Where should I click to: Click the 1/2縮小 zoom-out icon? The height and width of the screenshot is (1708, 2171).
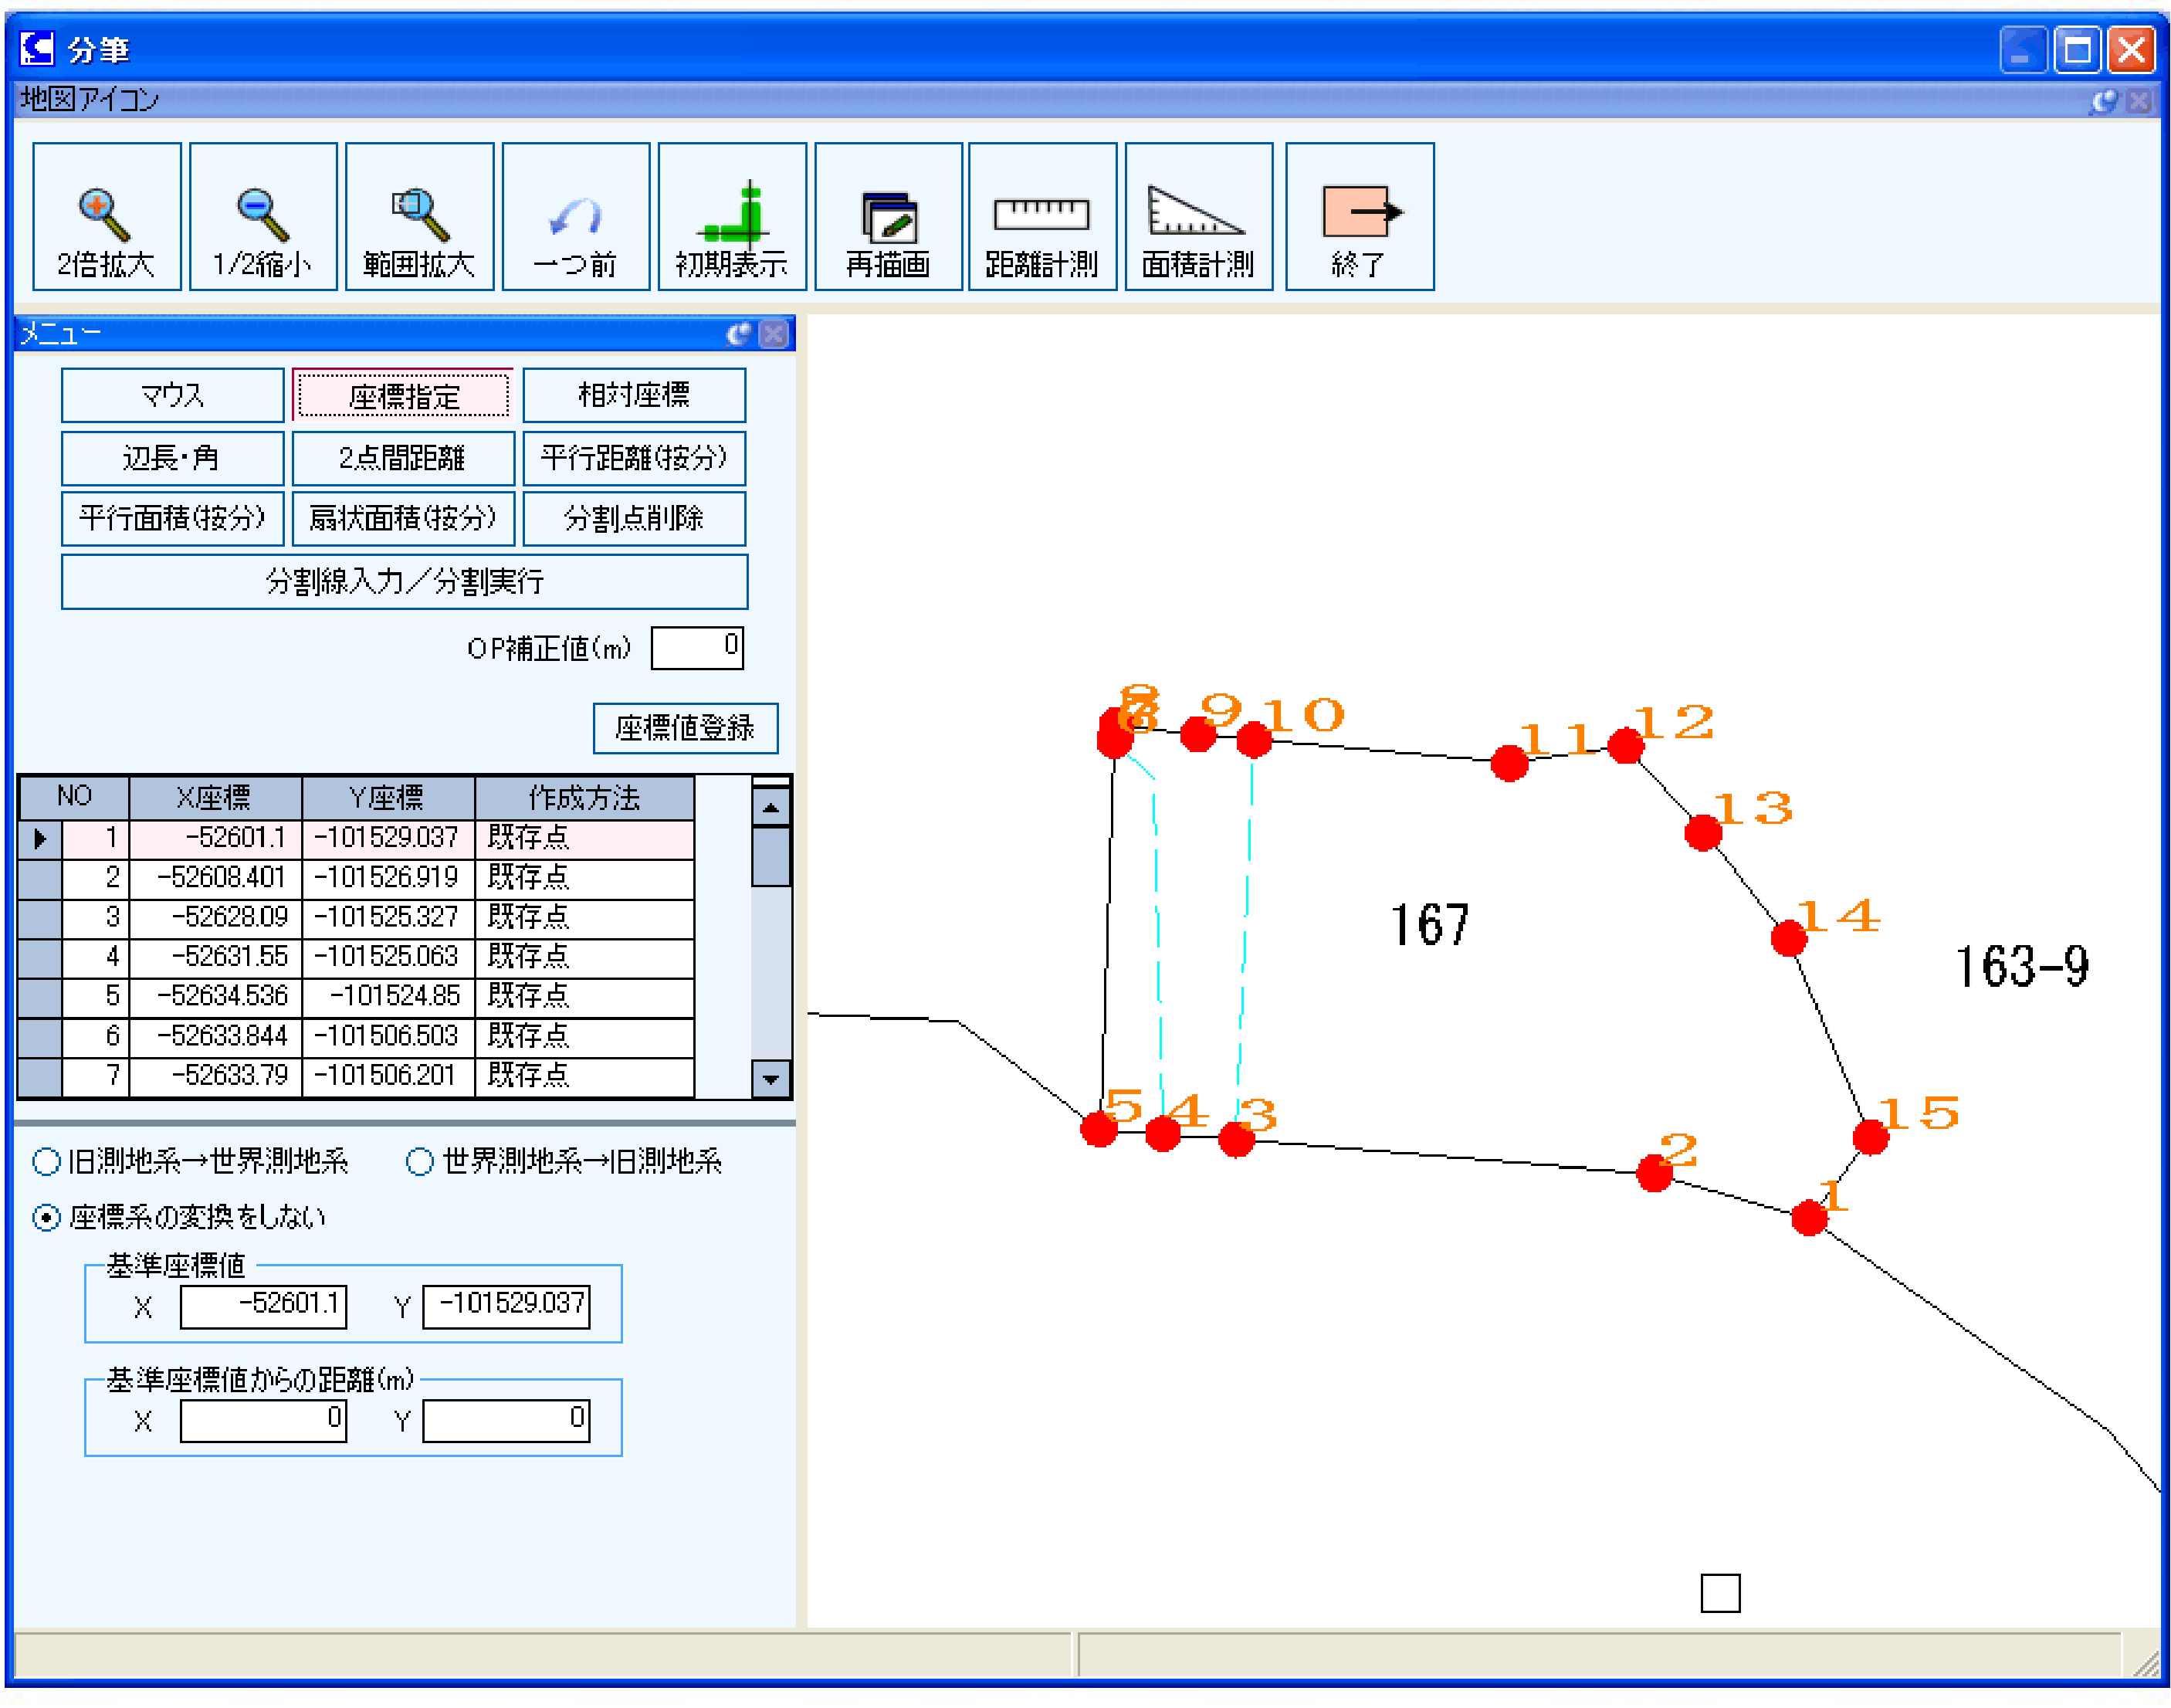(x=263, y=216)
